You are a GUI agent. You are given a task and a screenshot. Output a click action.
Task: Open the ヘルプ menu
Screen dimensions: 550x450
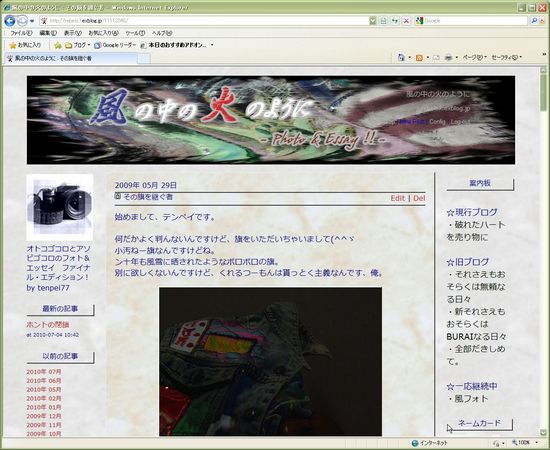coord(162,33)
